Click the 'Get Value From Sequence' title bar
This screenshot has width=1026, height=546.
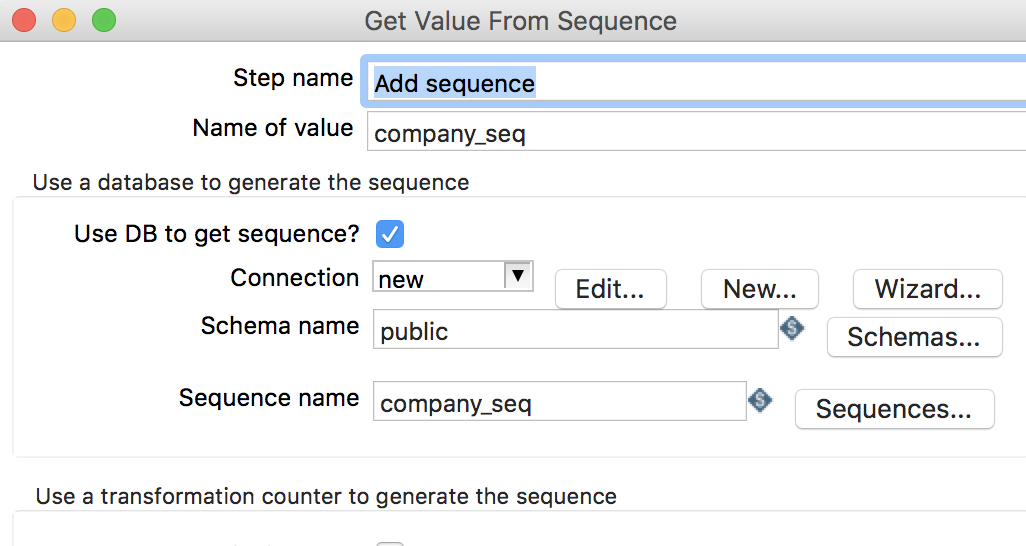click(520, 20)
